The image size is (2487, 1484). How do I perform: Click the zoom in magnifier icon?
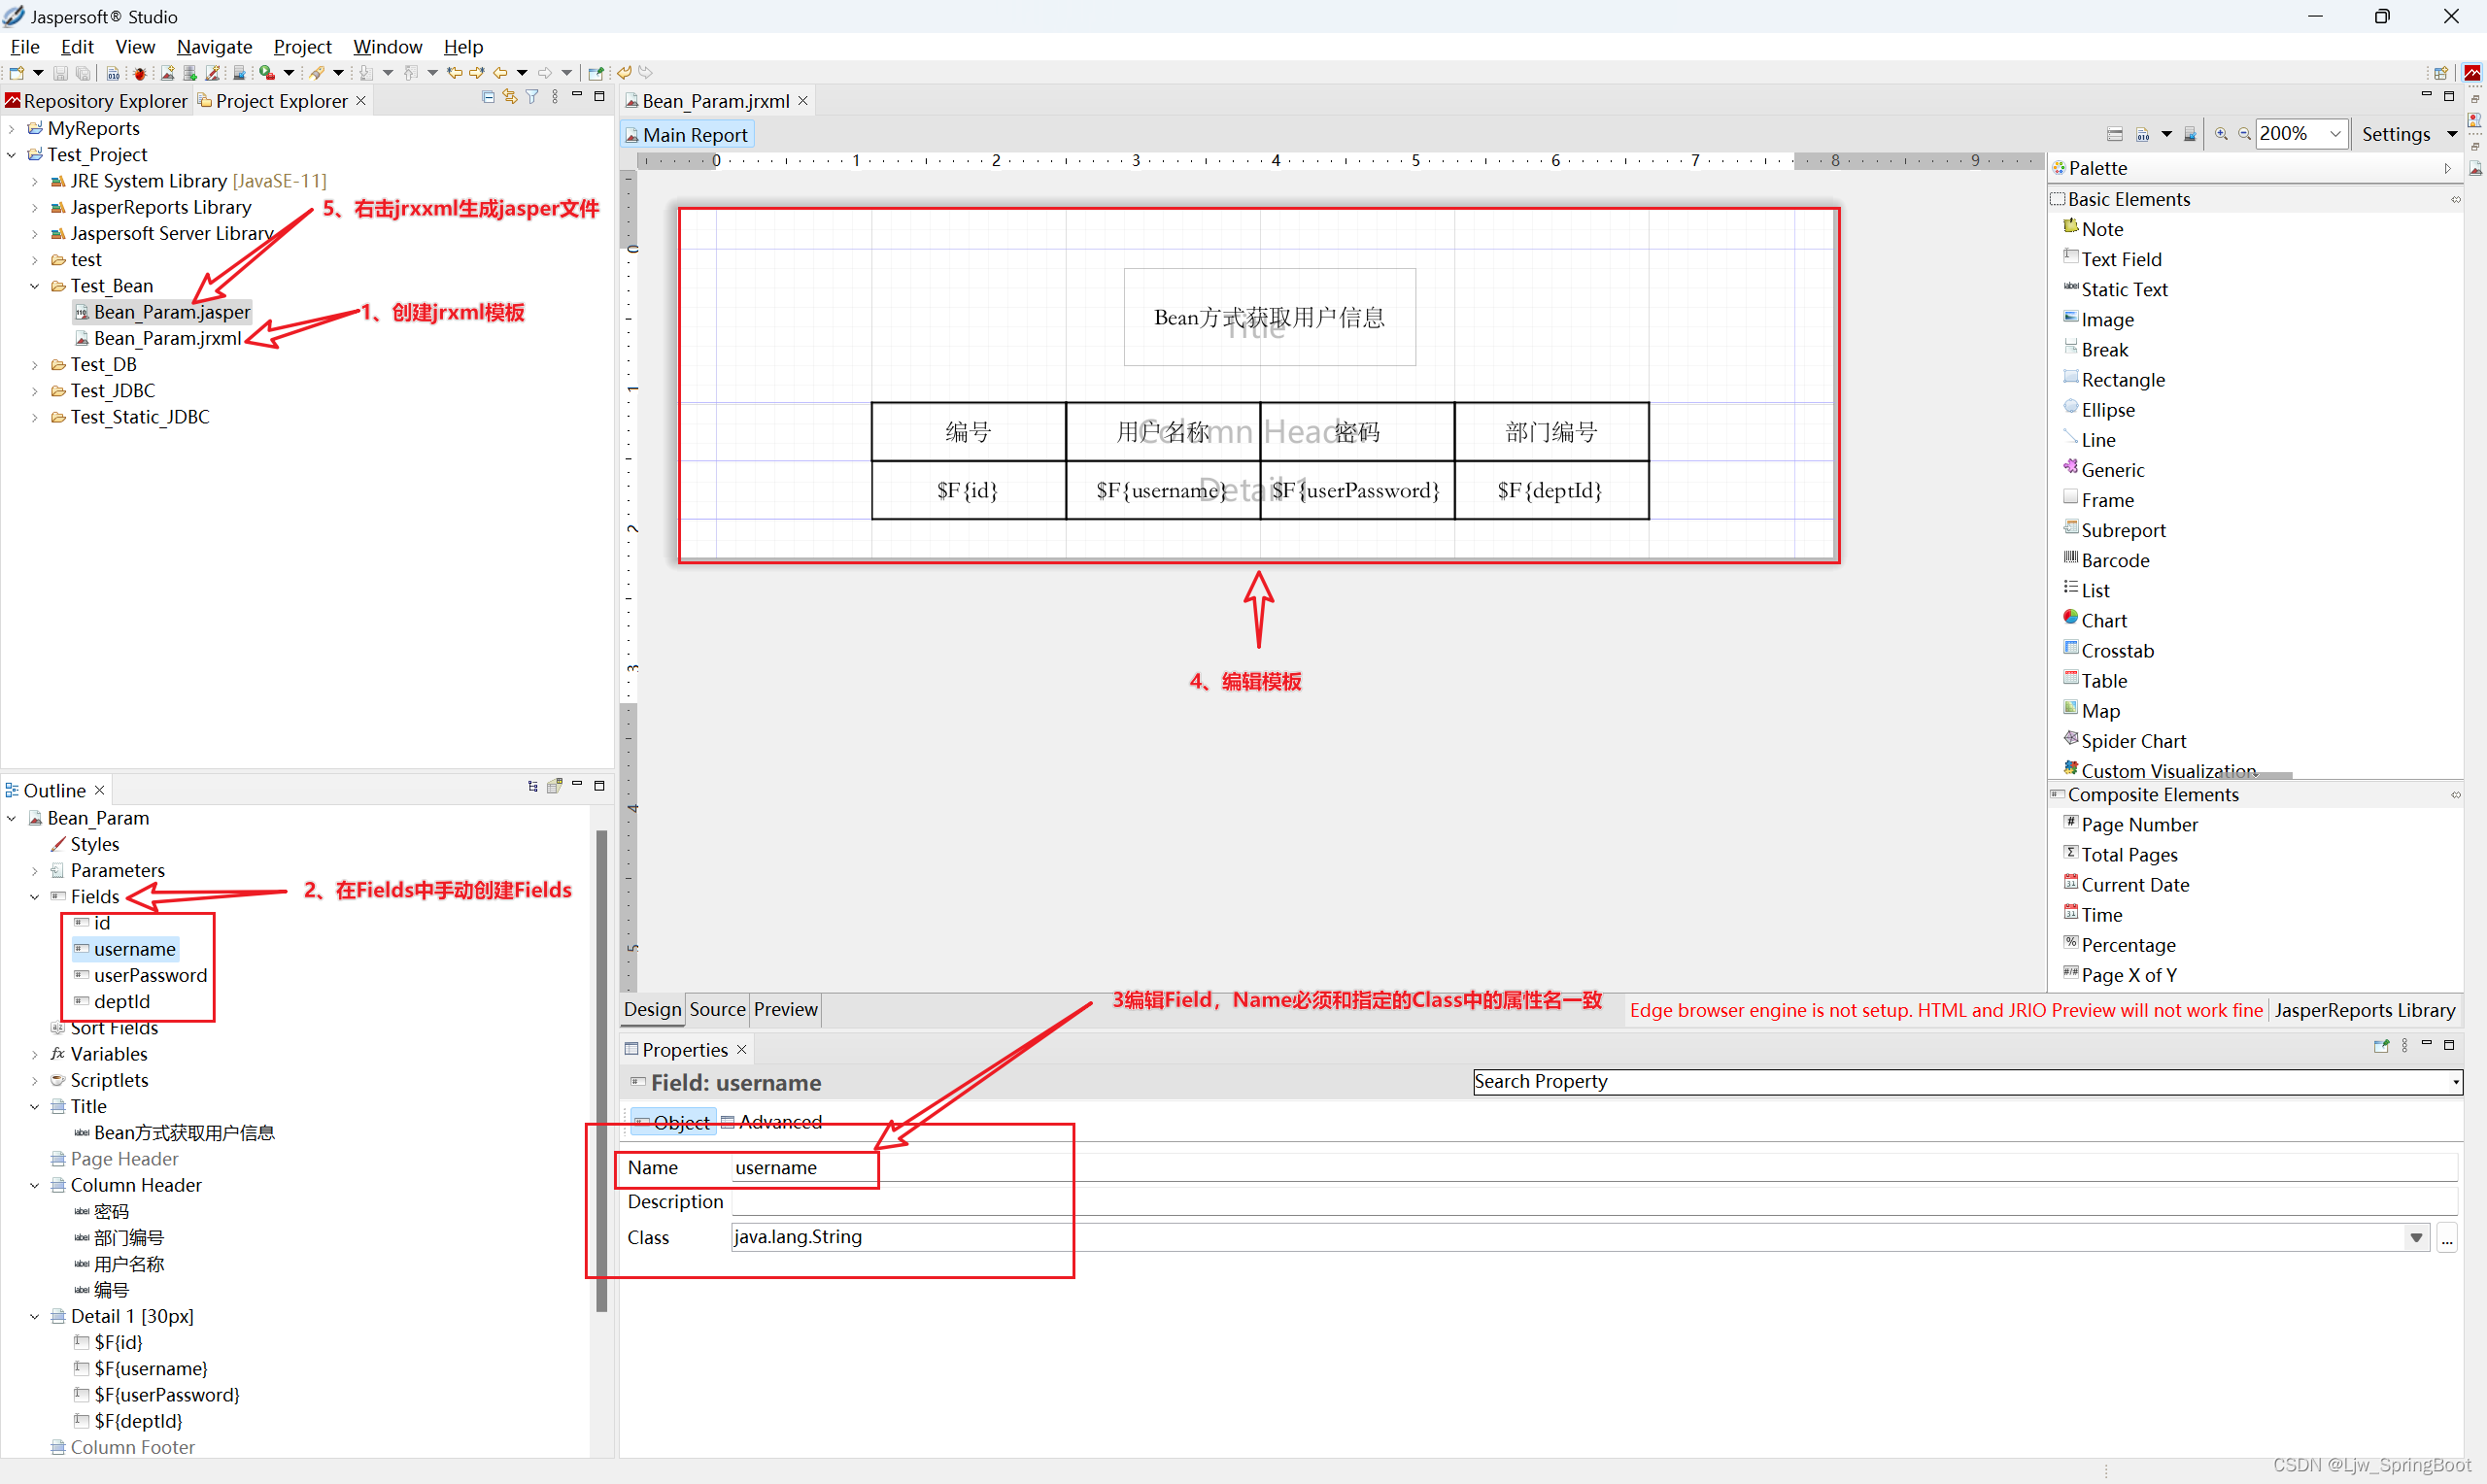pos(2221,134)
